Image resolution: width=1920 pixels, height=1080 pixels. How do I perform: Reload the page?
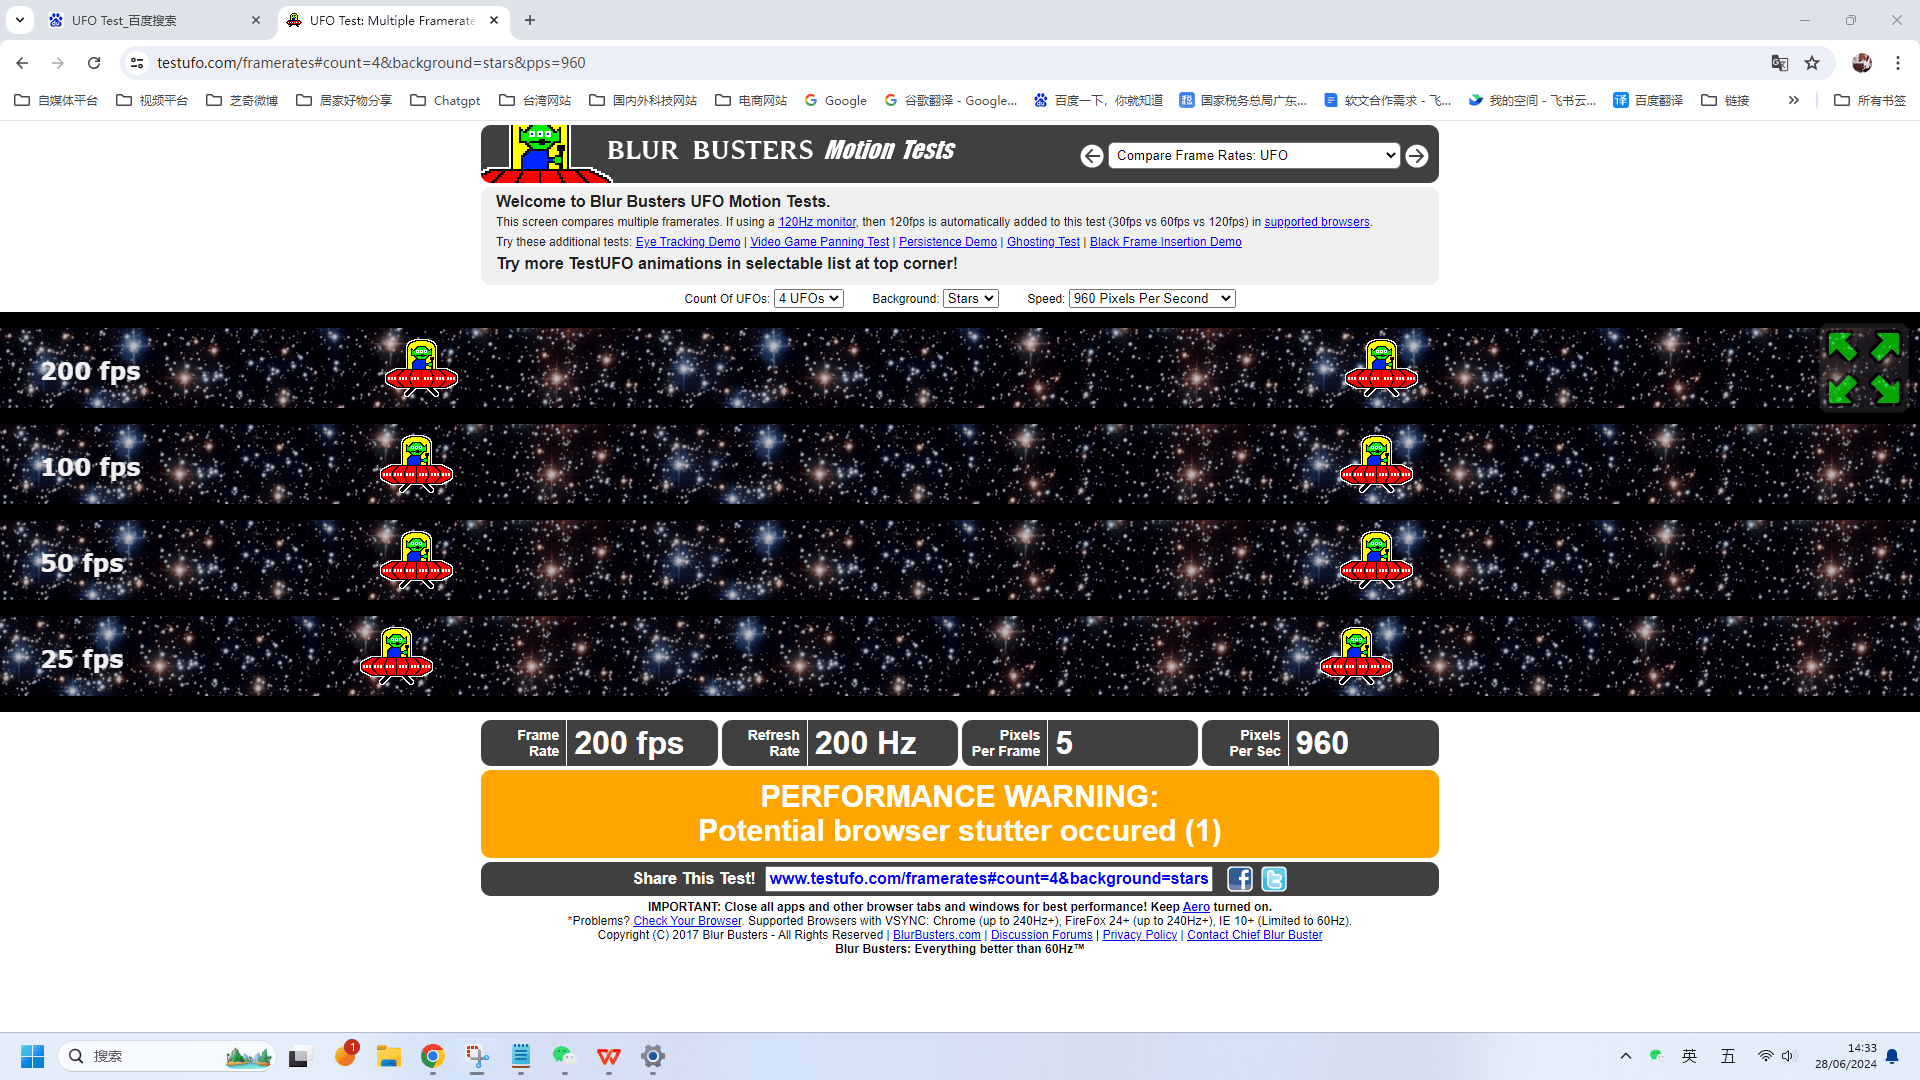[94, 63]
